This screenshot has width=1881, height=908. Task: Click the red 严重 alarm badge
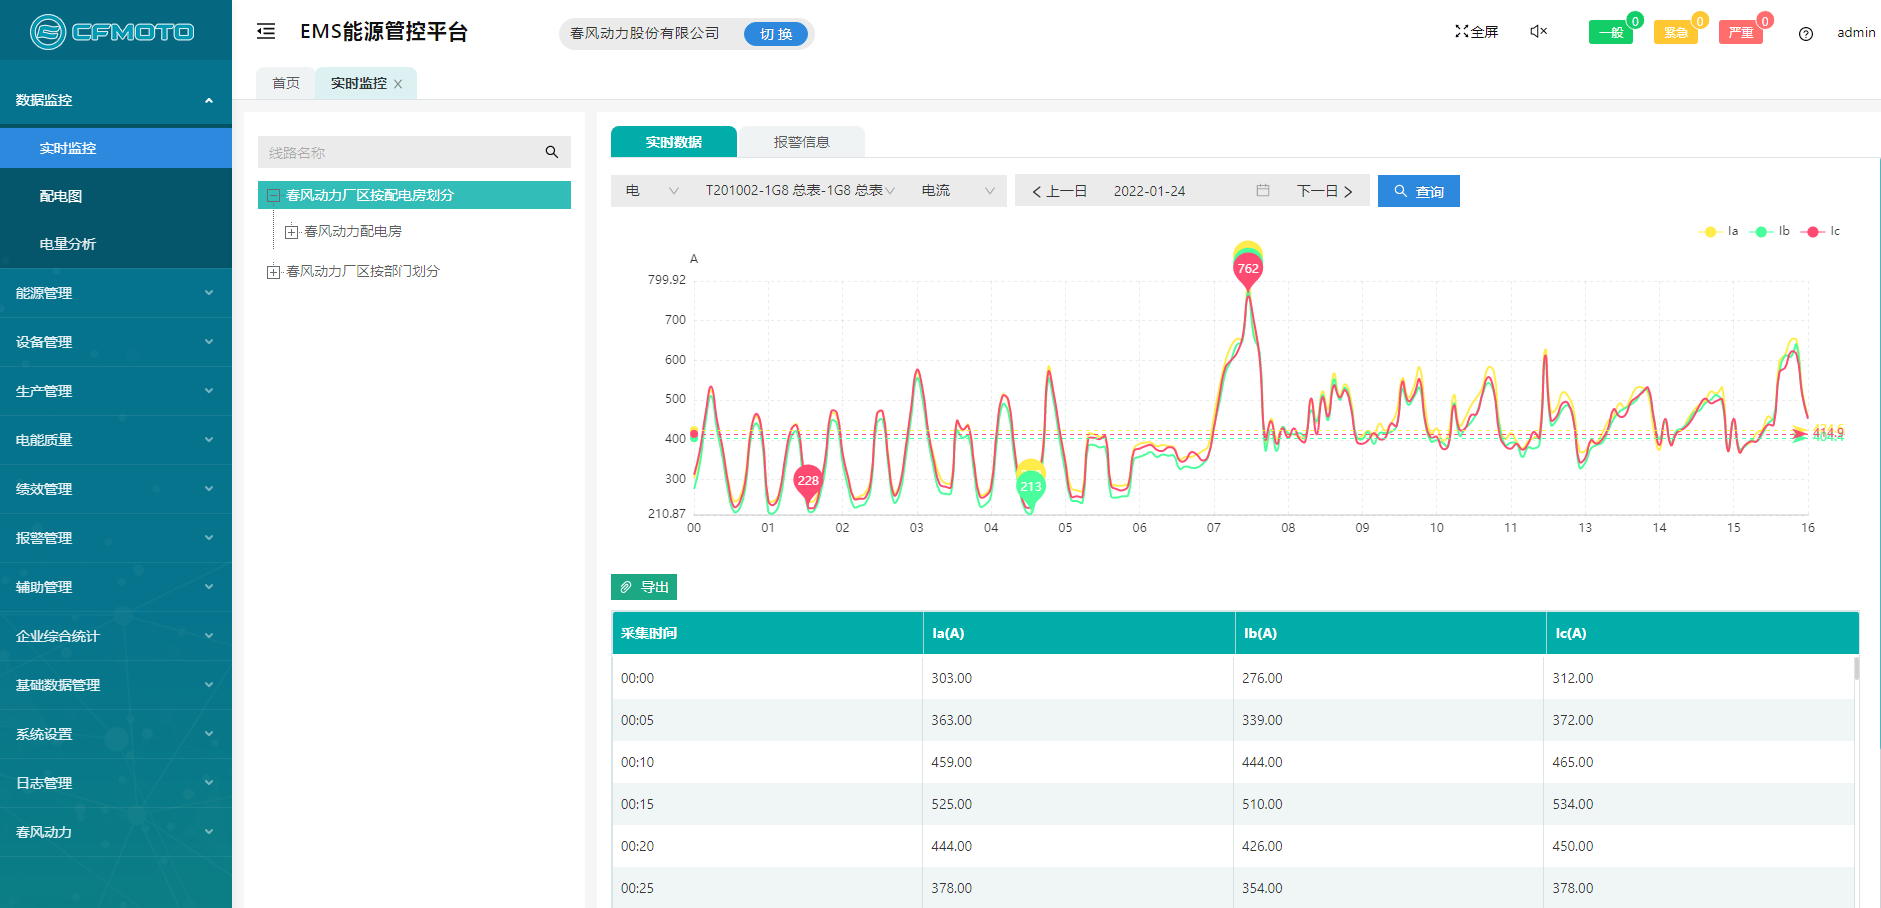pos(1740,33)
